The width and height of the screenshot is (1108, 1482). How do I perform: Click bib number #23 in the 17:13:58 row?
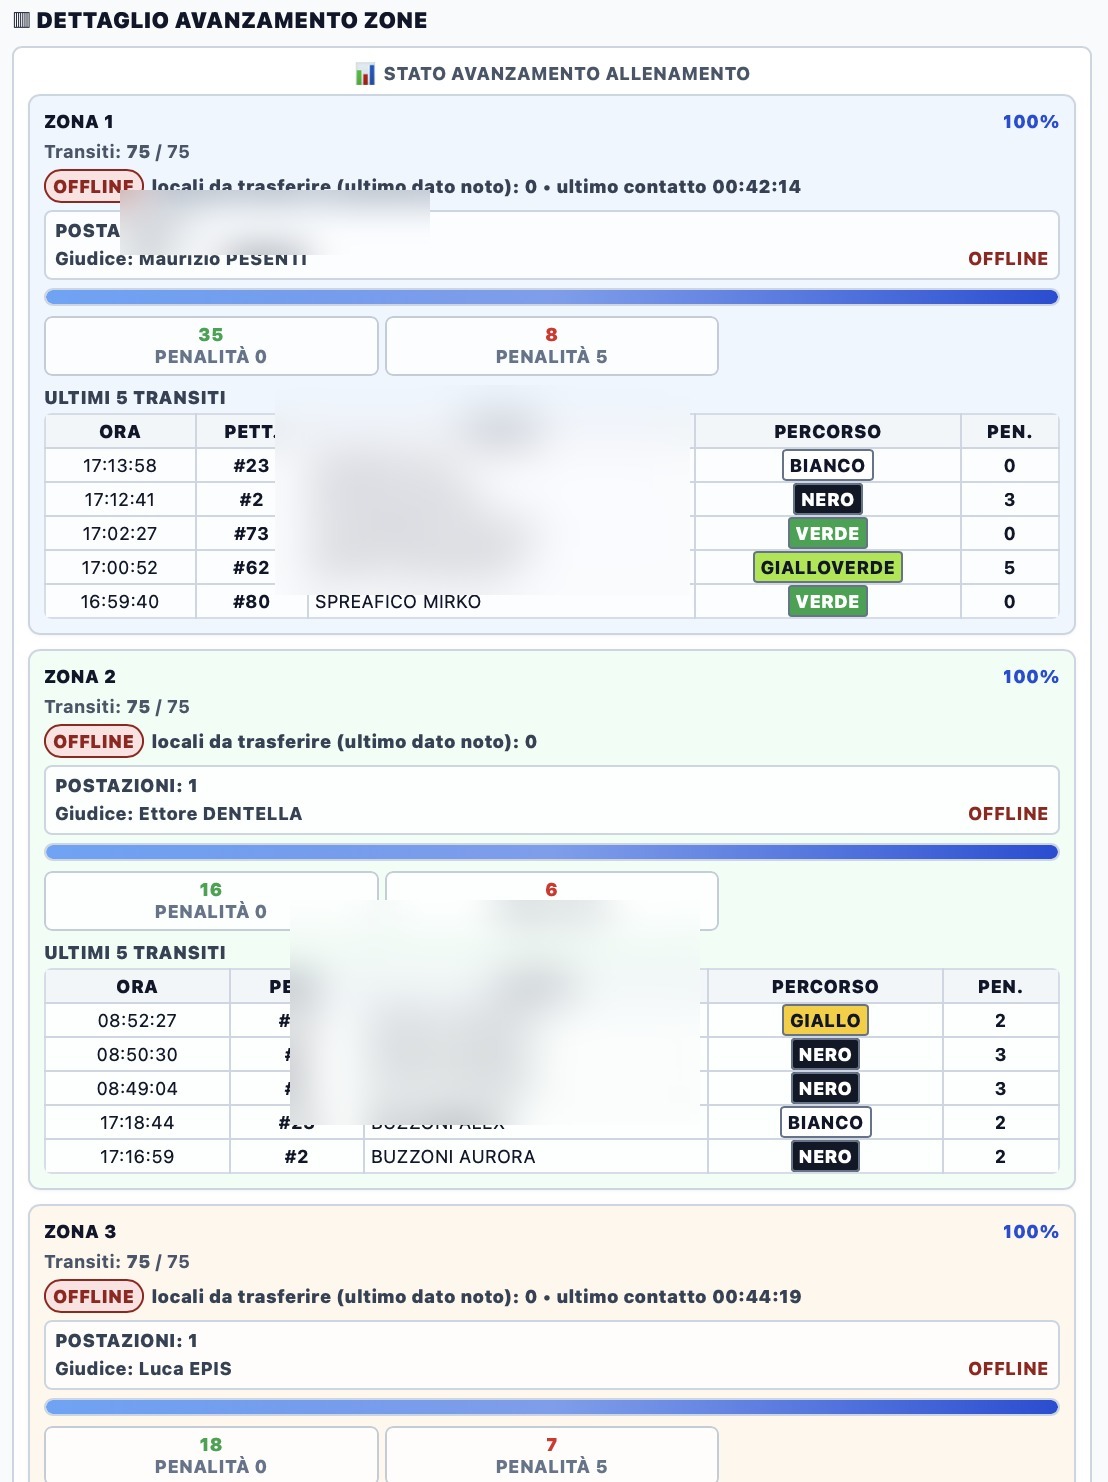pyautogui.click(x=251, y=466)
